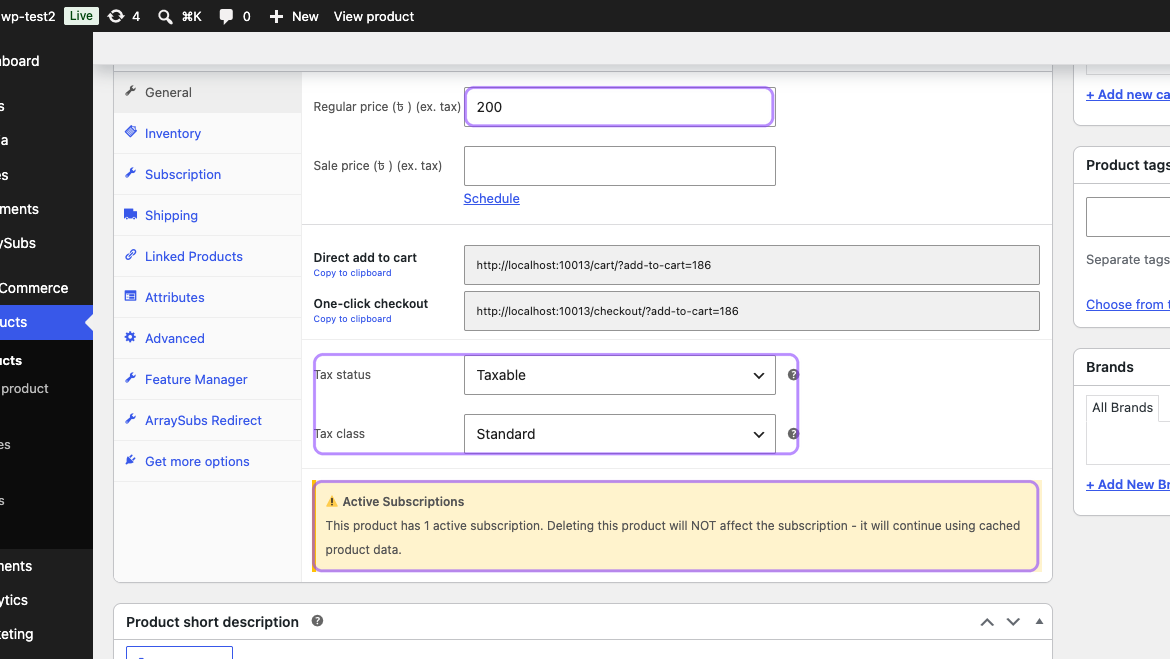Screen dimensions: 1170x659
Task: Click the Advanced gear icon
Action: pyautogui.click(x=131, y=337)
